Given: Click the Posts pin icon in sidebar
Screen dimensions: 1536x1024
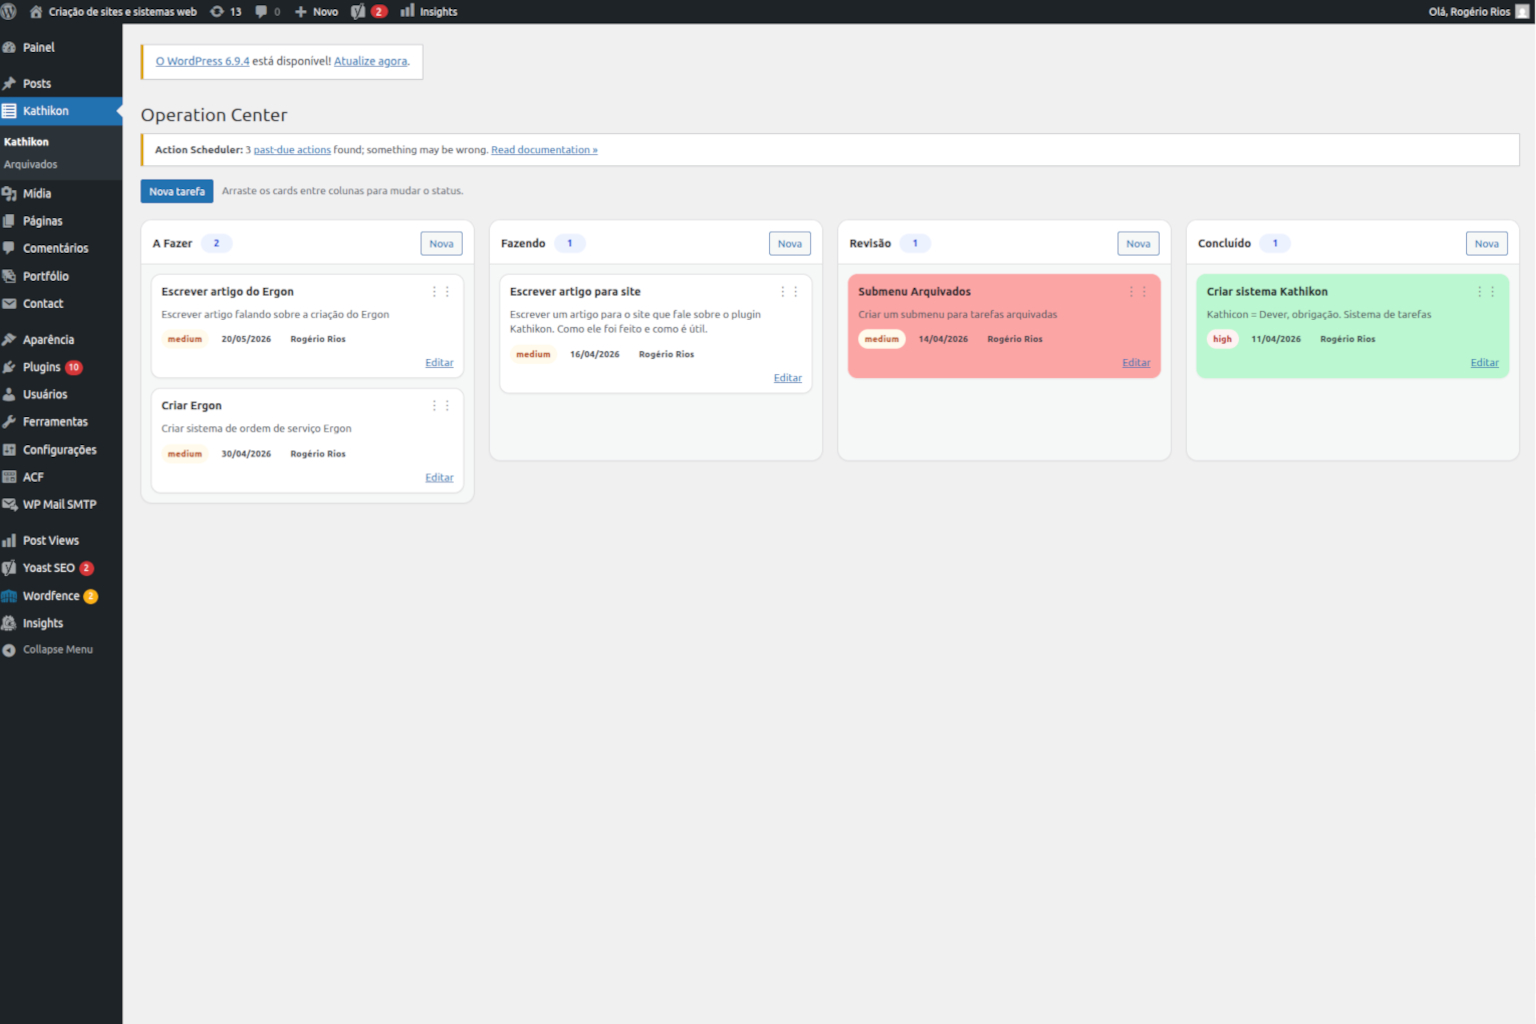Looking at the screenshot, I should [x=9, y=83].
